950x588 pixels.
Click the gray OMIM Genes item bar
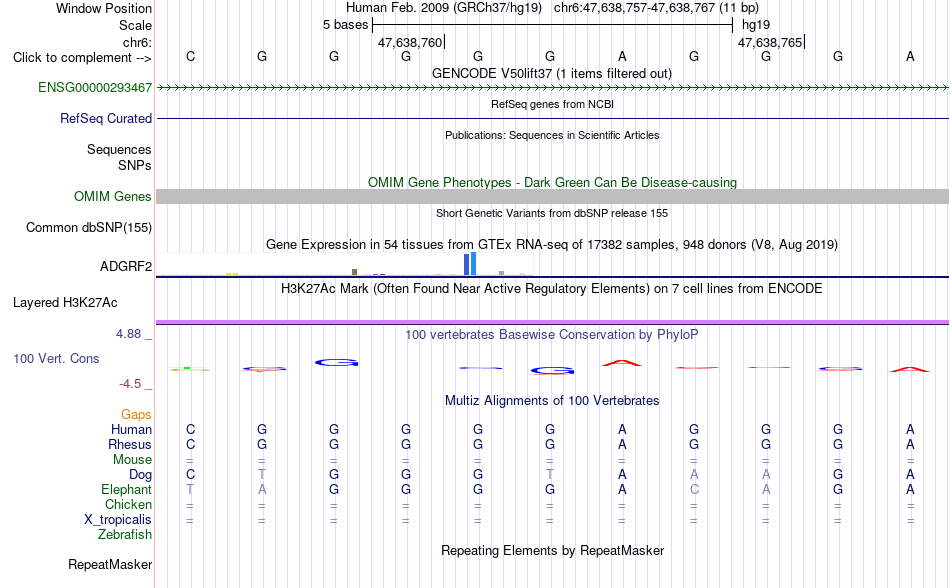click(x=552, y=196)
